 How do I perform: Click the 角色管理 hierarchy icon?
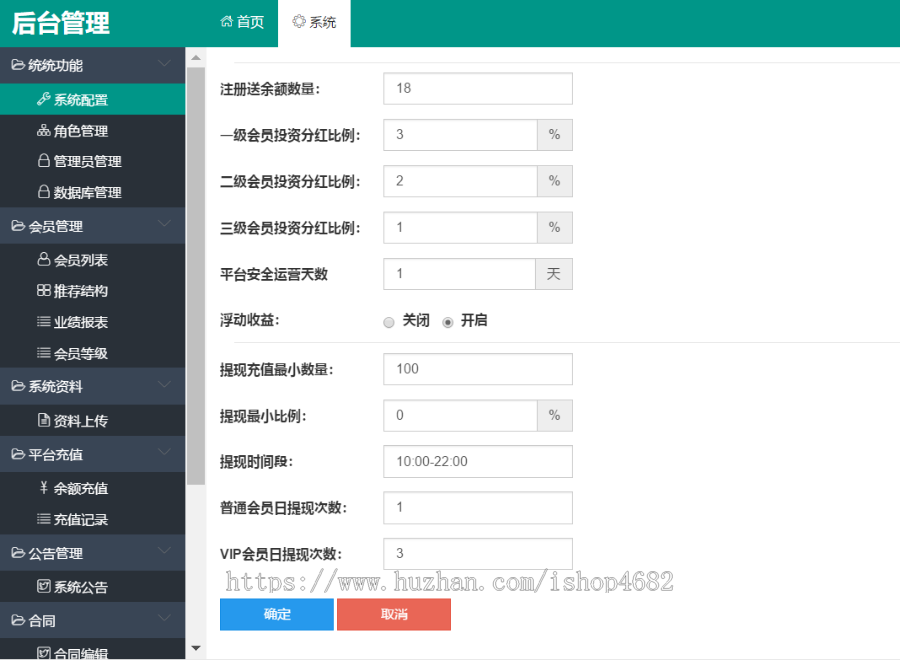pos(43,131)
